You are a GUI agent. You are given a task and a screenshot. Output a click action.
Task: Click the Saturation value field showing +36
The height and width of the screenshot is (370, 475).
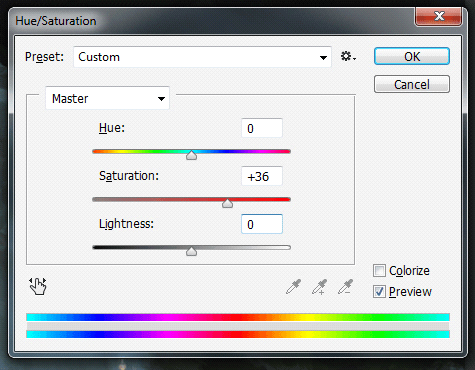(262, 176)
